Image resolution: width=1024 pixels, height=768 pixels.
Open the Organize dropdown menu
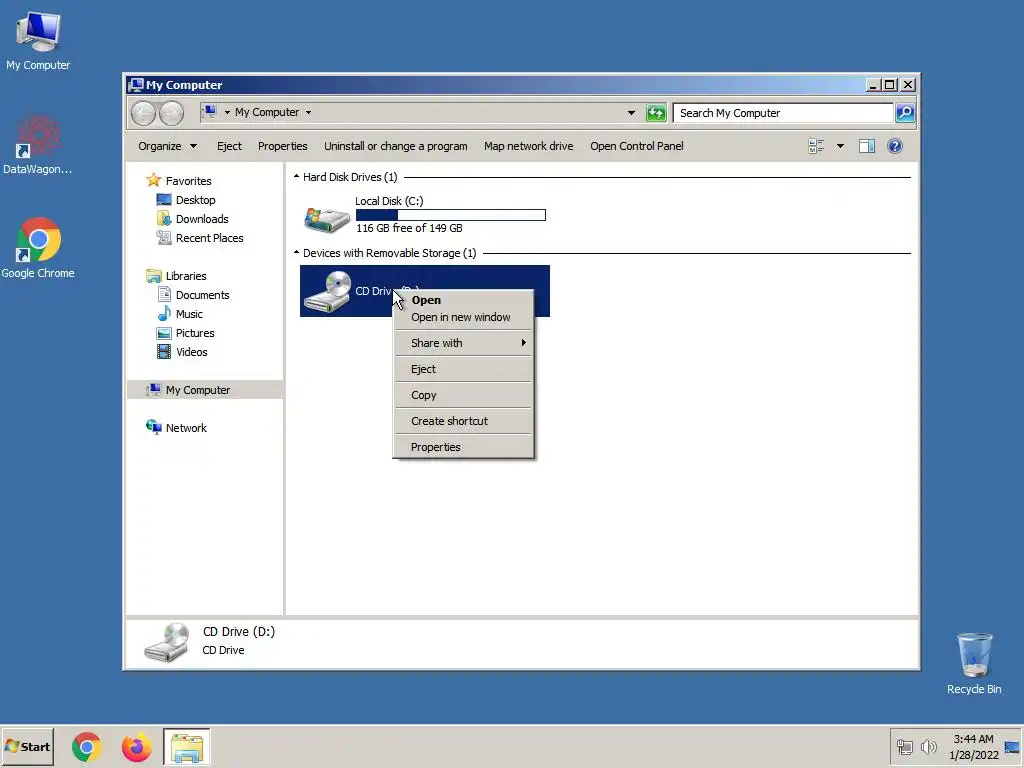point(167,146)
